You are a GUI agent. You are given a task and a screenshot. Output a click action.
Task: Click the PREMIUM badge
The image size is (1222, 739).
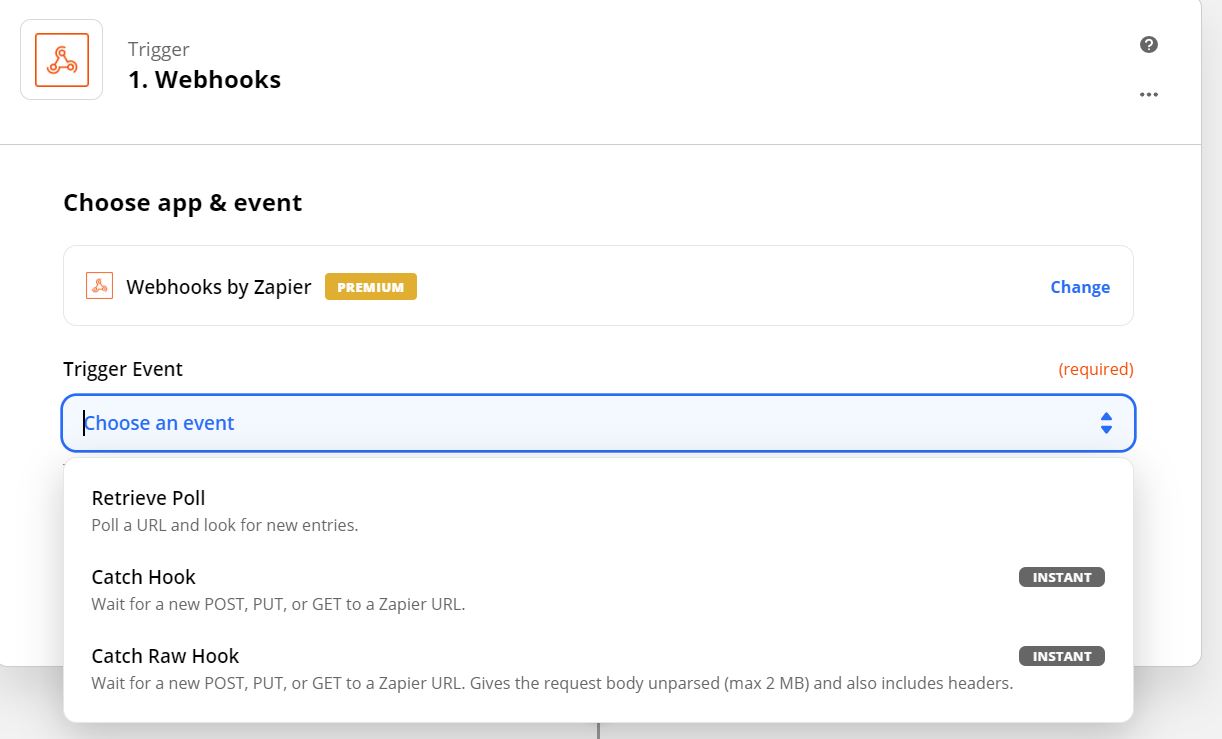click(x=371, y=287)
